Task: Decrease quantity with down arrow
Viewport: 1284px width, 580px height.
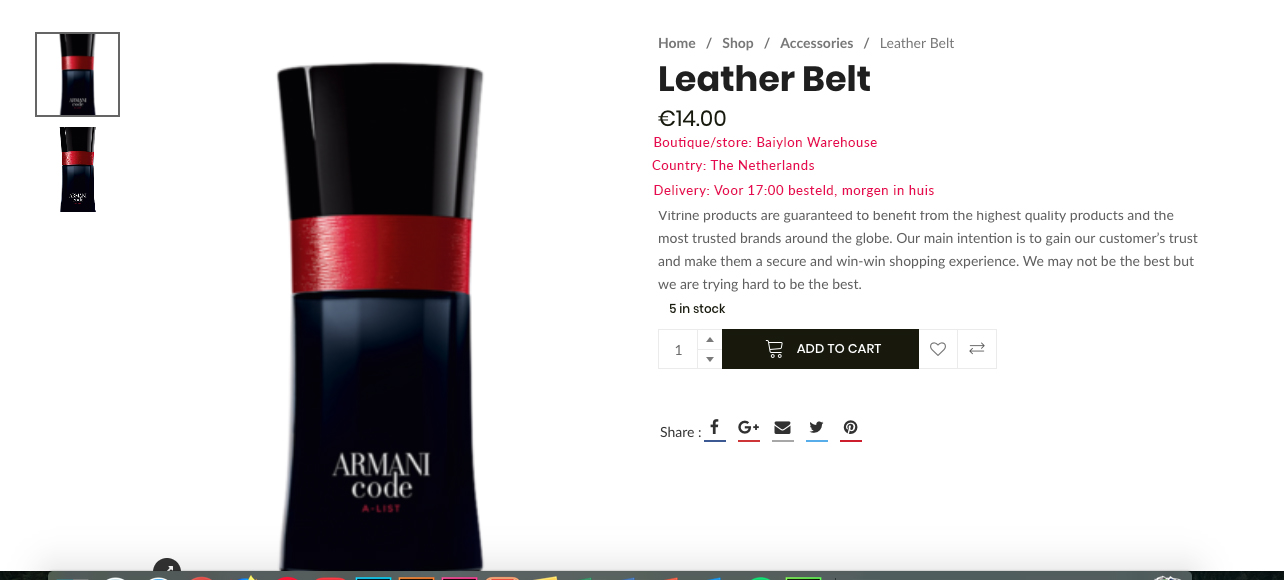Action: [710, 359]
